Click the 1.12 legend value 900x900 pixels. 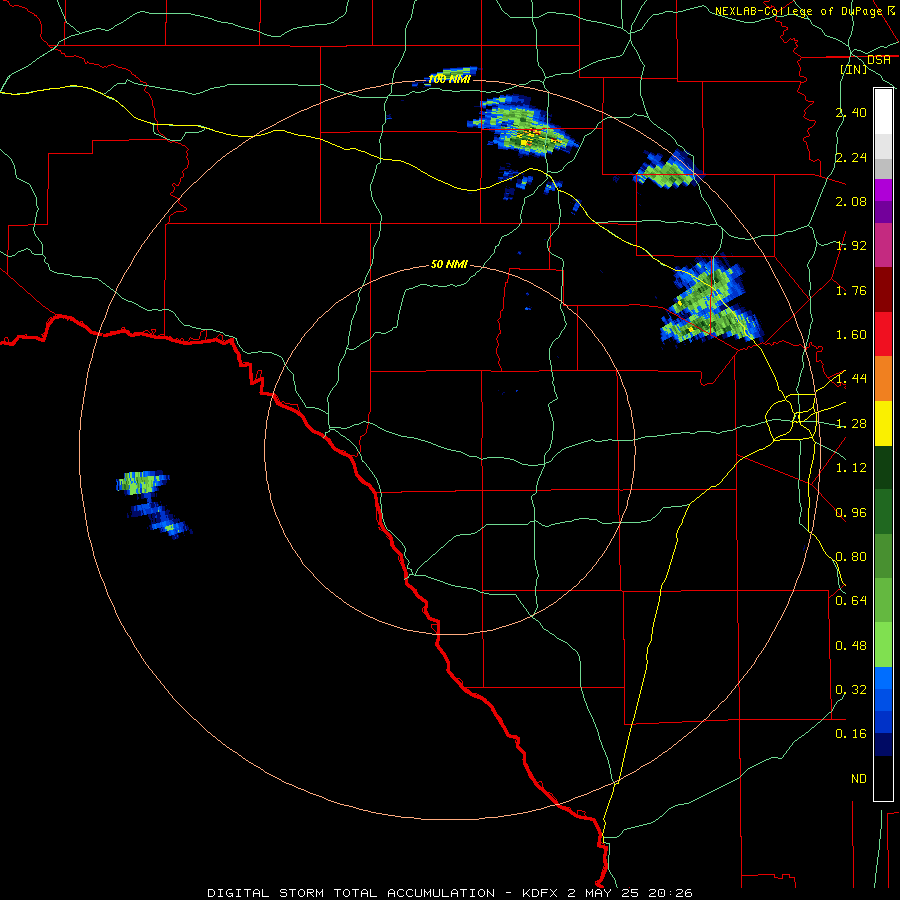[851, 468]
